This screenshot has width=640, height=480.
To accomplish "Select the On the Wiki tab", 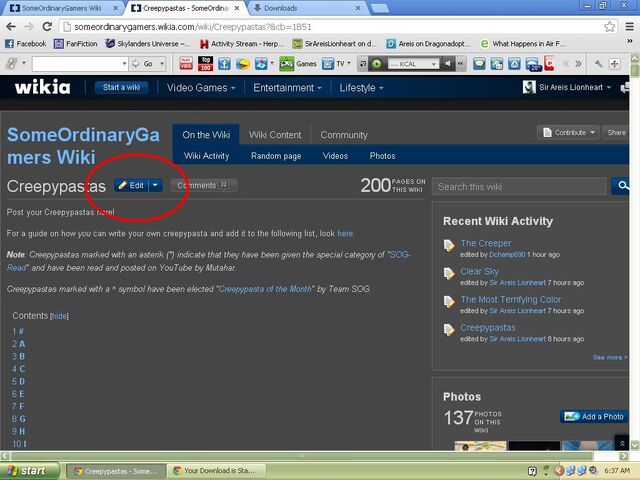I will tap(206, 135).
